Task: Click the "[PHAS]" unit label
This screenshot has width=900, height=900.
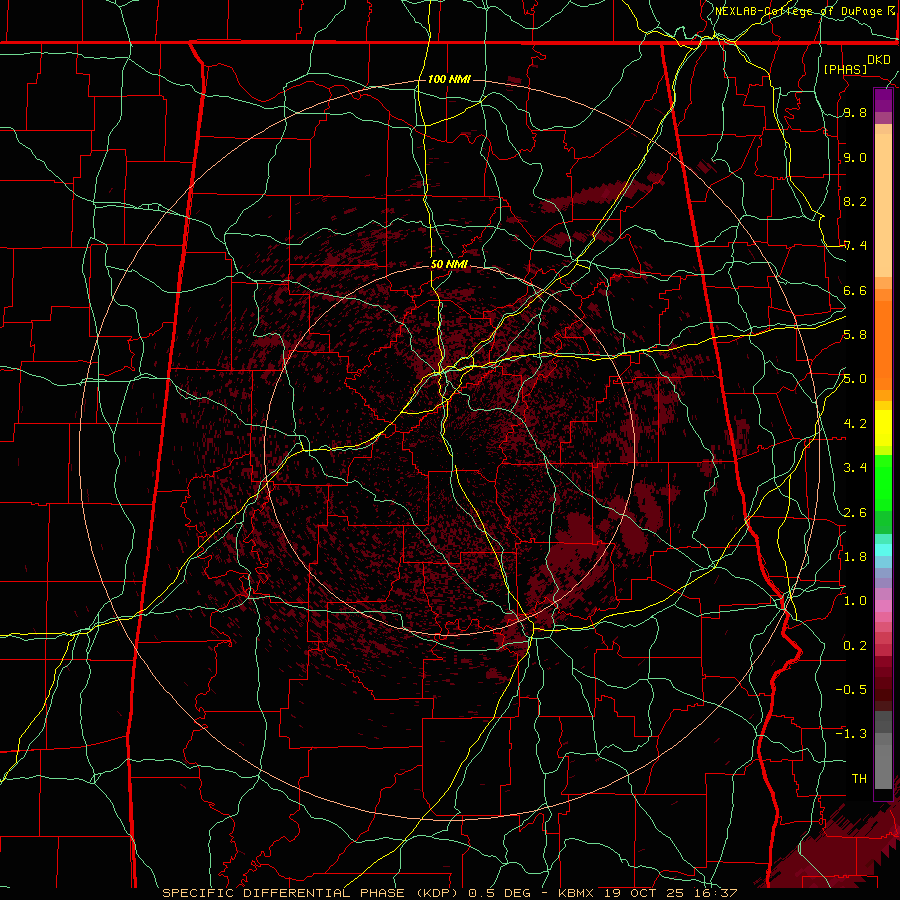Action: click(845, 69)
